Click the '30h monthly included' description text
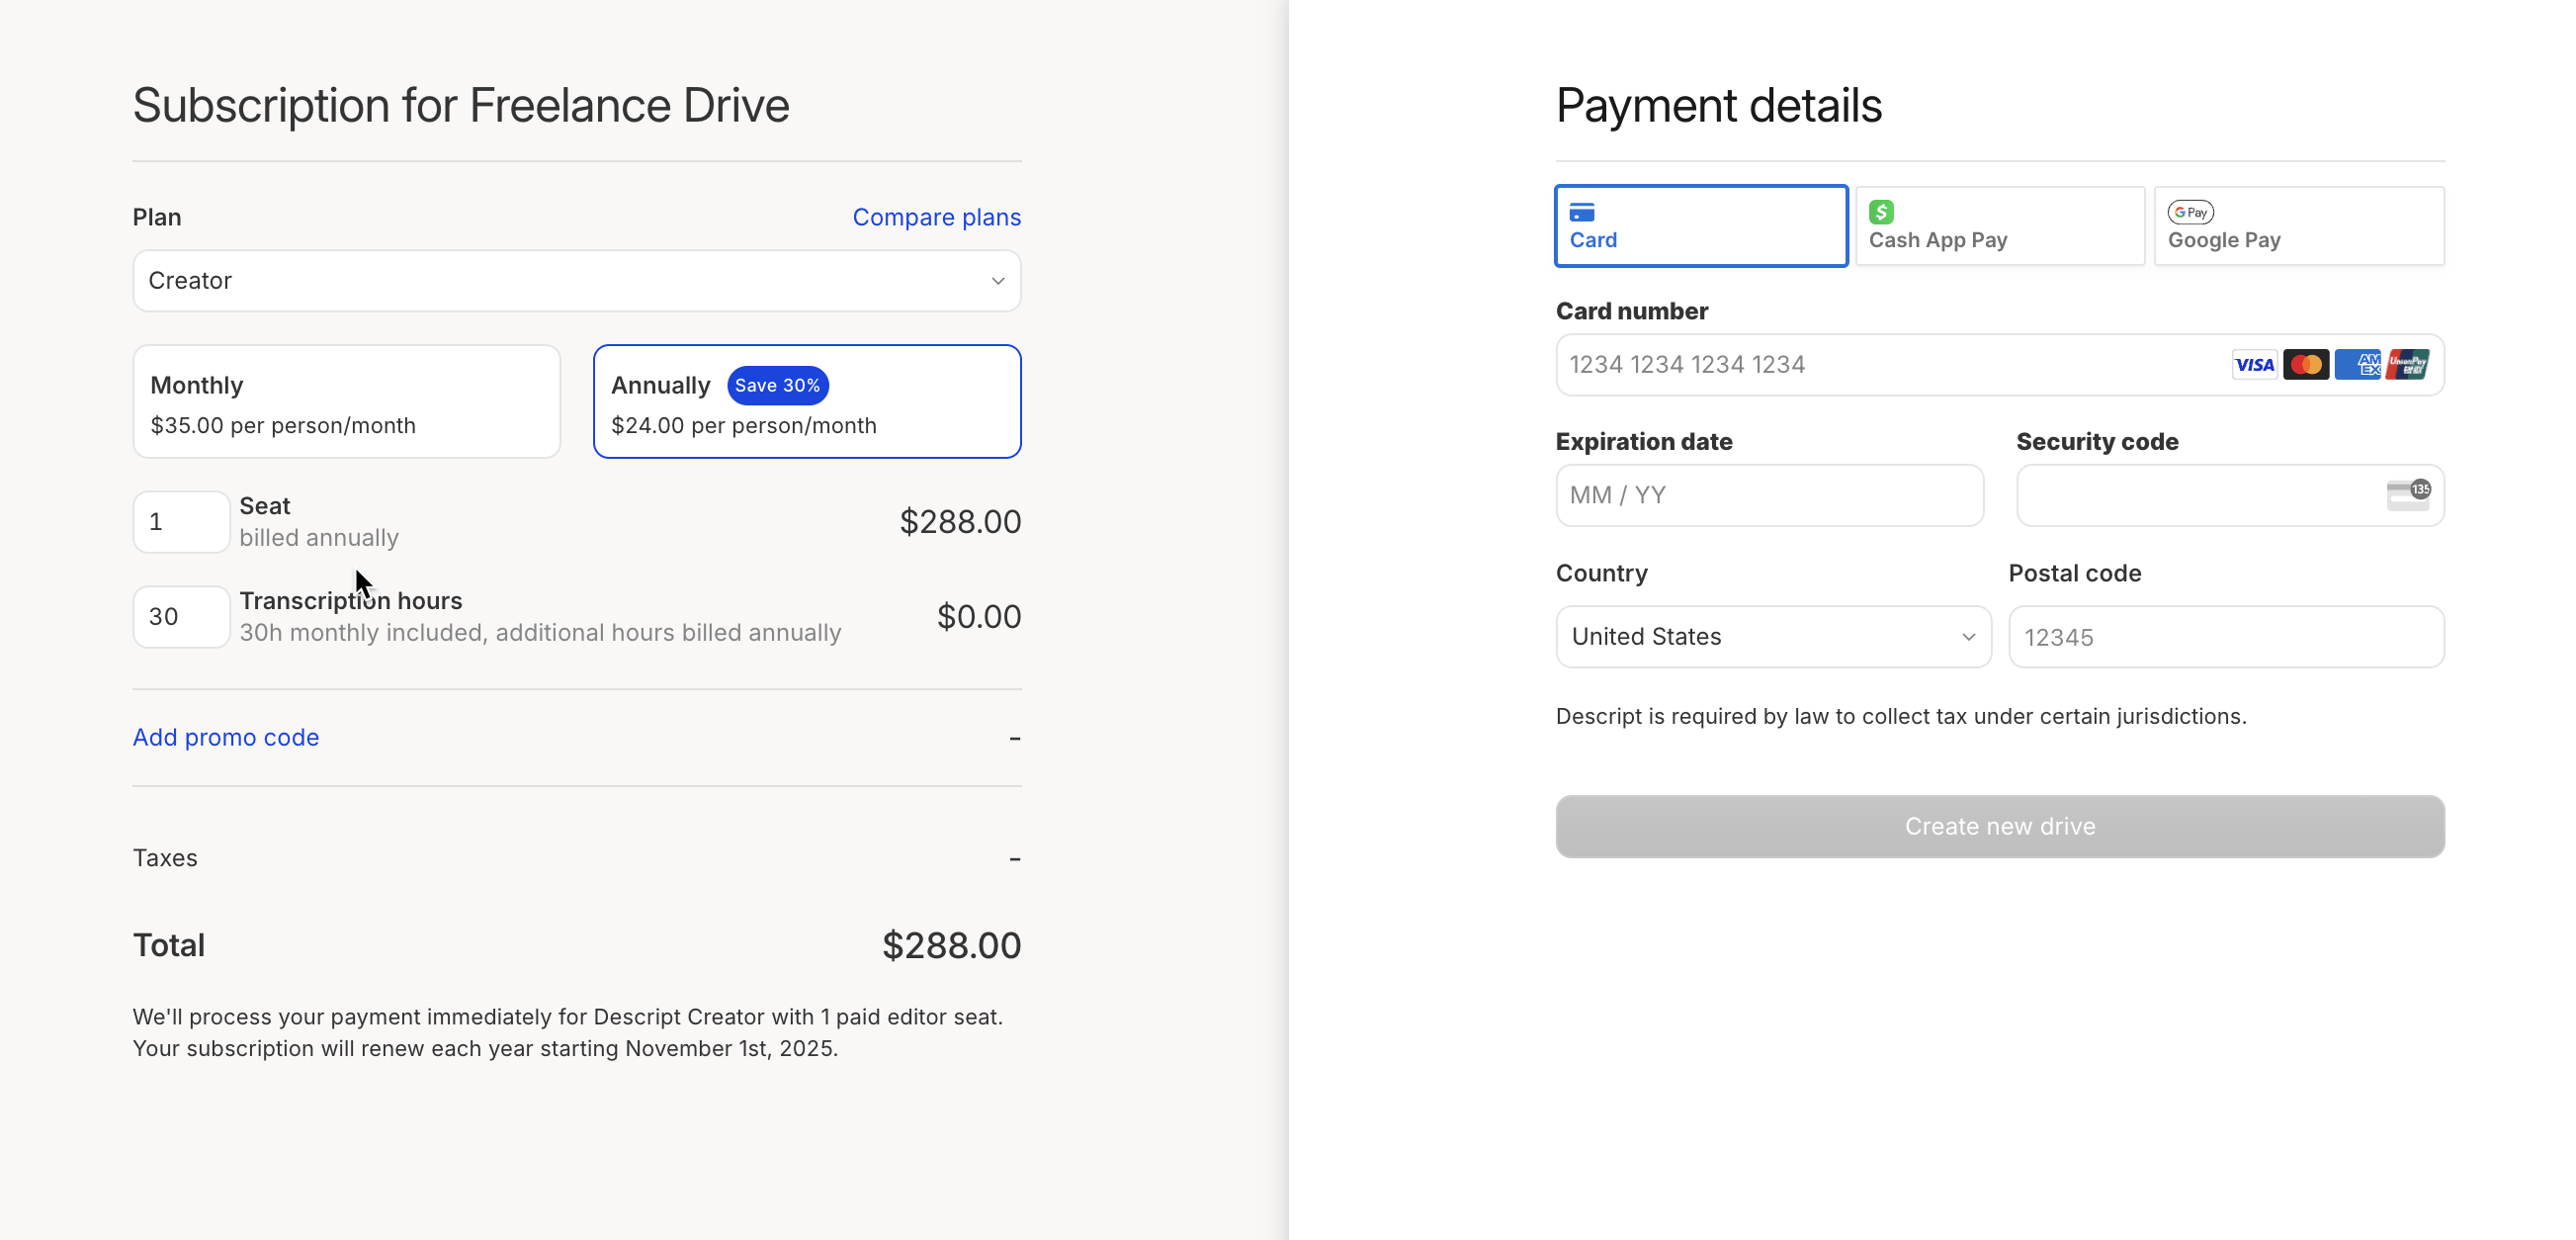 pos(540,633)
